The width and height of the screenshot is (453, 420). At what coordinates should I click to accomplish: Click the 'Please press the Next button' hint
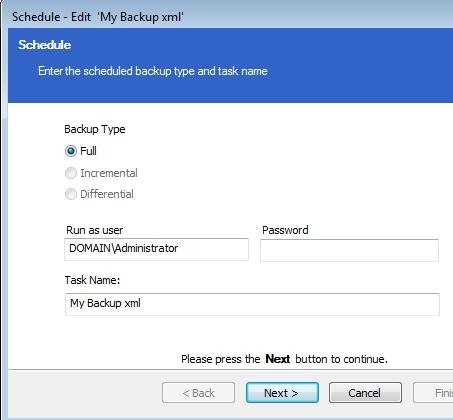284,359
